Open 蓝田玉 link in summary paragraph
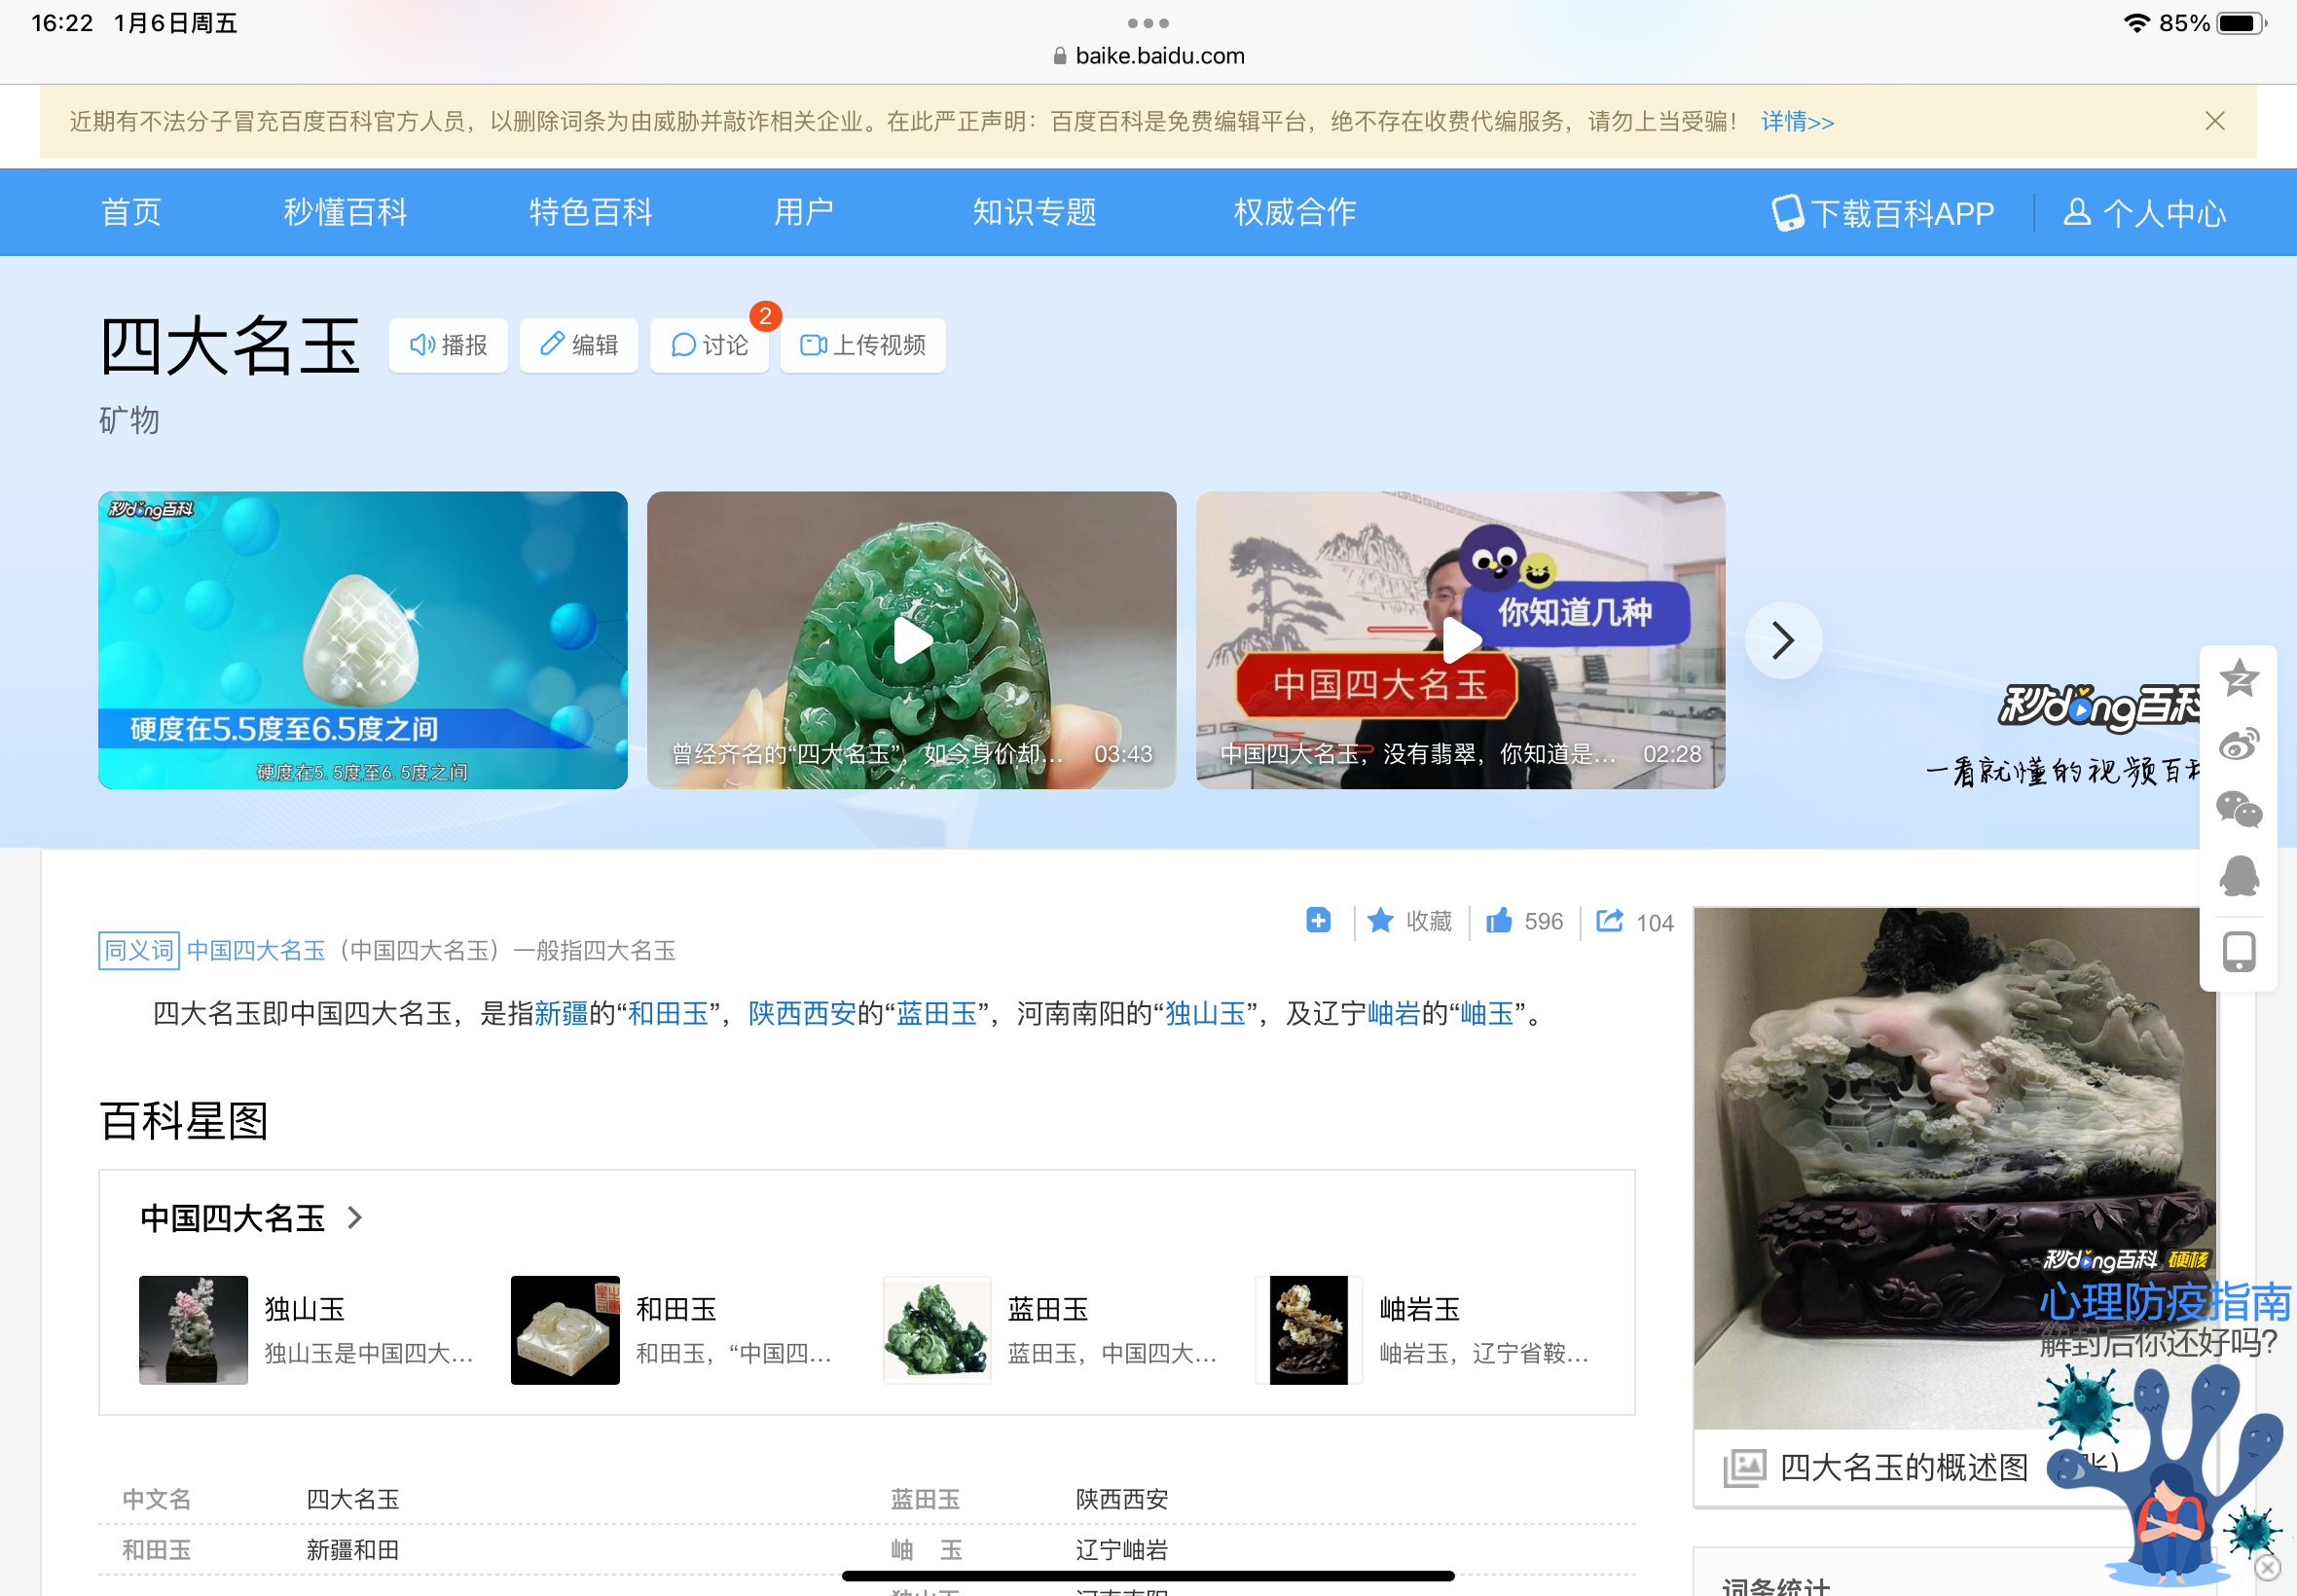The height and width of the screenshot is (1596, 2297). 936,1013
